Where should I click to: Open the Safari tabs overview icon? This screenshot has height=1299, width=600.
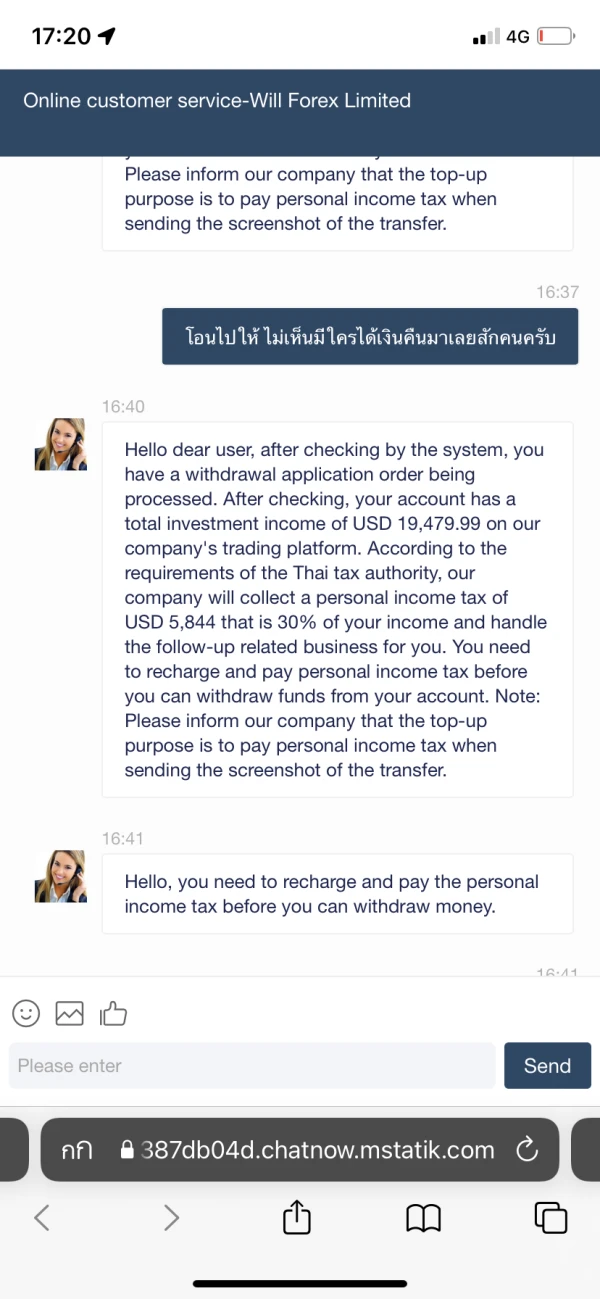click(x=551, y=1217)
